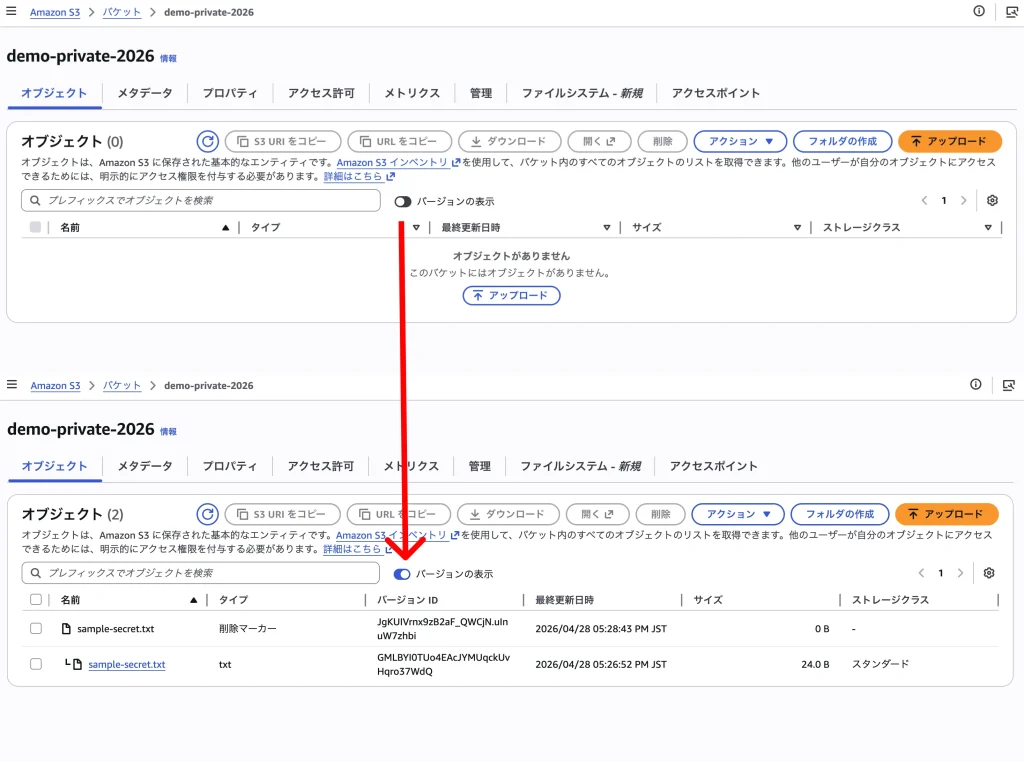Check the box for the 削除マーカー row
The width and height of the screenshot is (1024, 762).
pyautogui.click(x=36, y=629)
